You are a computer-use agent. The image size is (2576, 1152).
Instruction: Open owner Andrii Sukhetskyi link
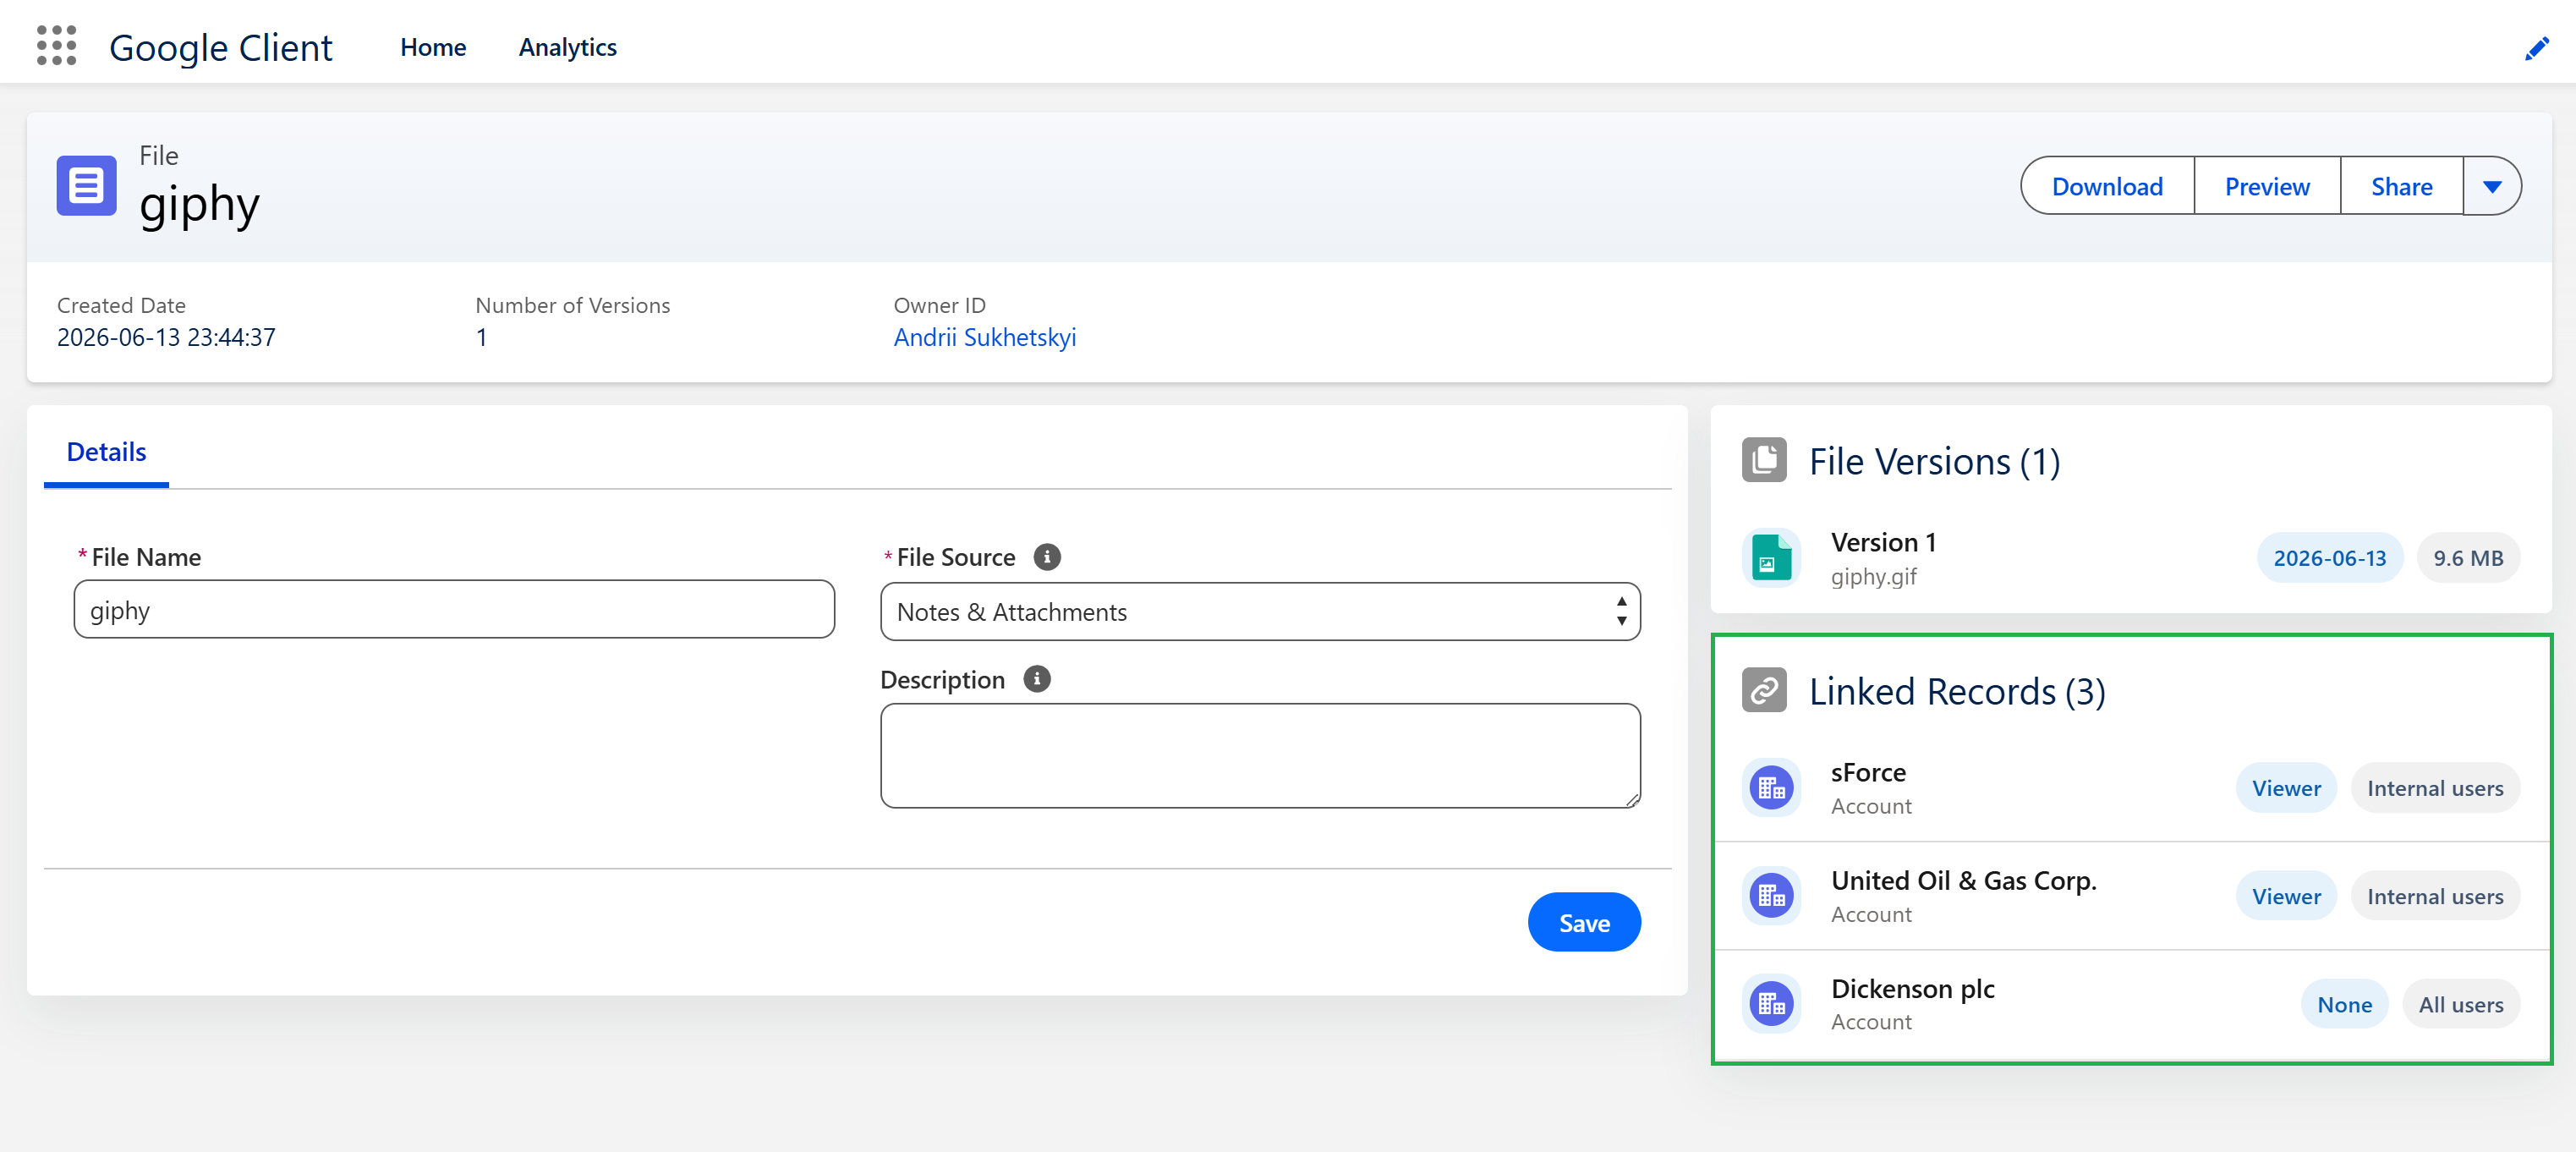pyautogui.click(x=984, y=337)
